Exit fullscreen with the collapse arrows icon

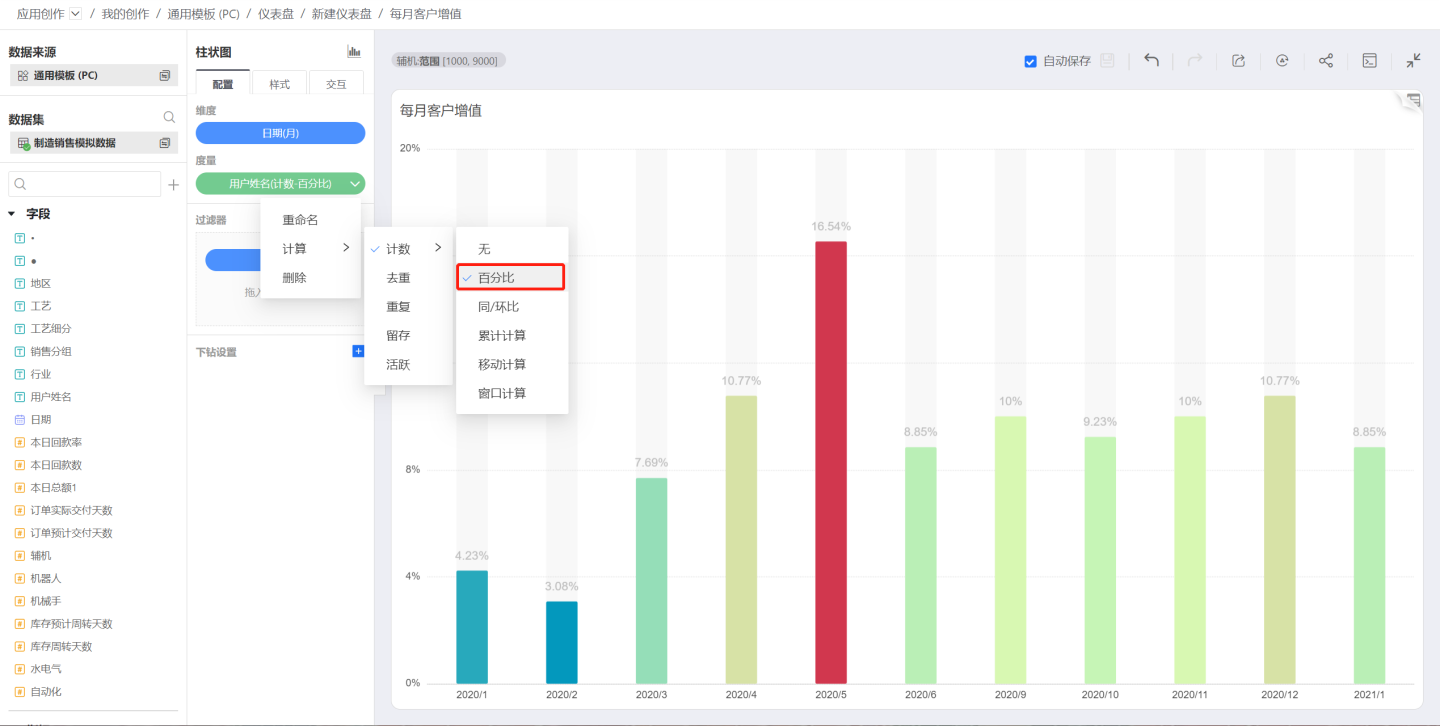pyautogui.click(x=1413, y=61)
